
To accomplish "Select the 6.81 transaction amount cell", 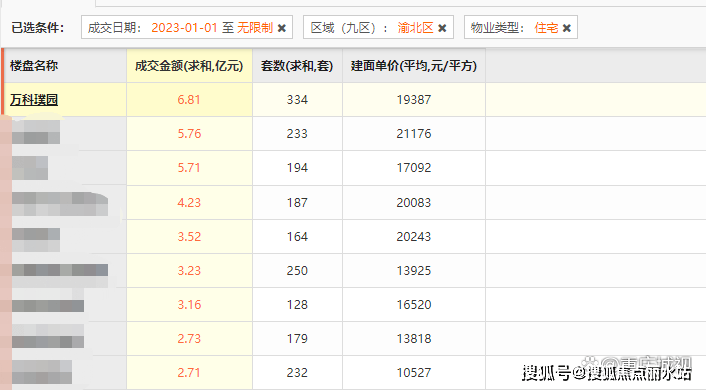I will pos(189,100).
